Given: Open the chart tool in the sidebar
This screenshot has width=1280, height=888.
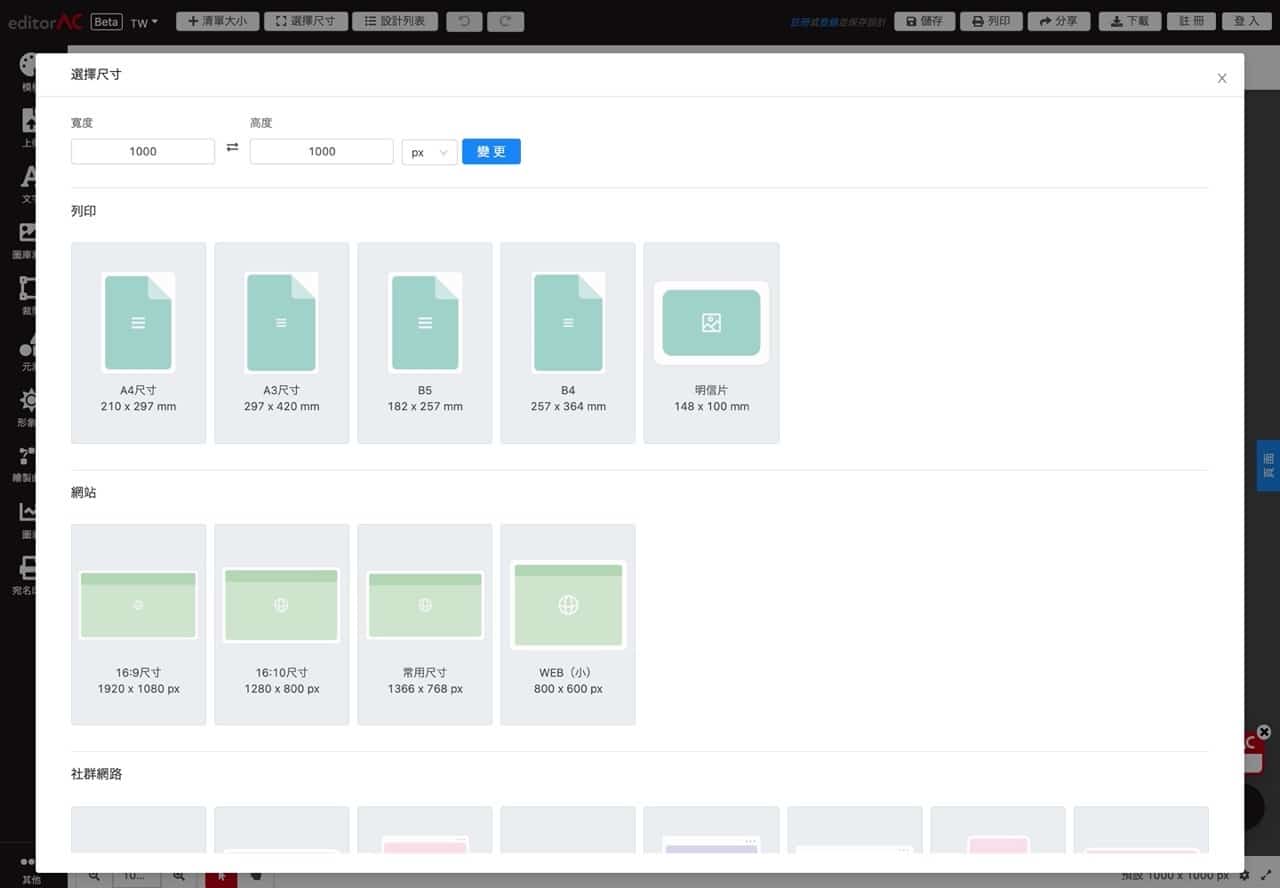Looking at the screenshot, I should point(30,519).
